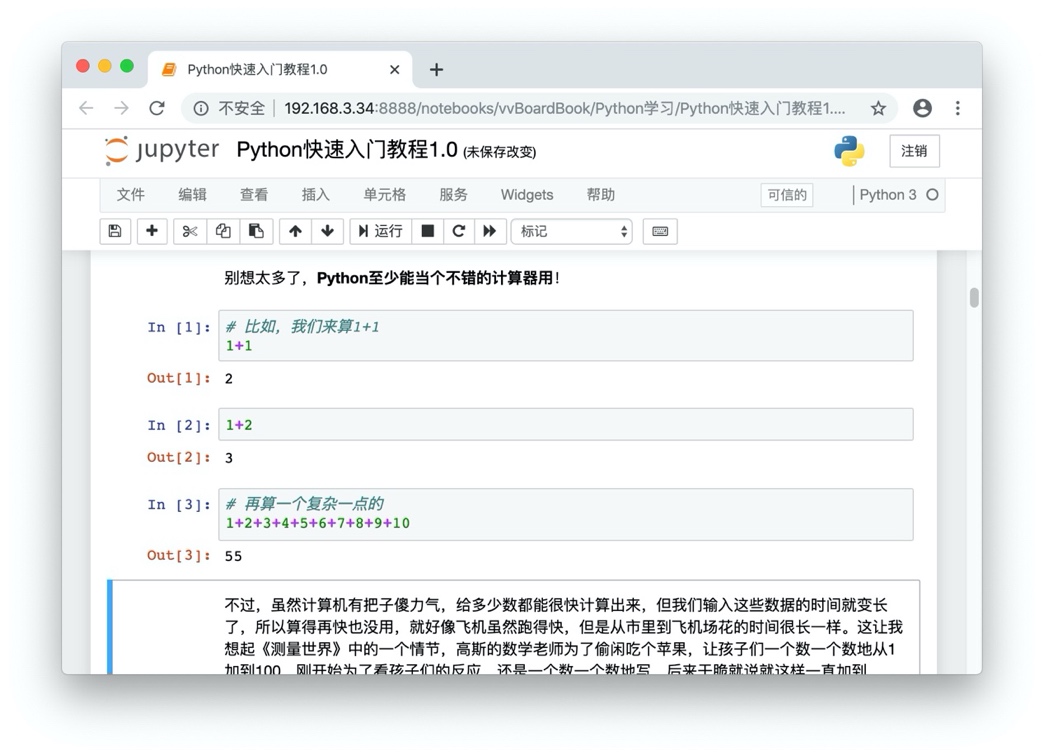The height and width of the screenshot is (756, 1044).
Task: Open a new browser tab with plus
Action: tap(436, 69)
